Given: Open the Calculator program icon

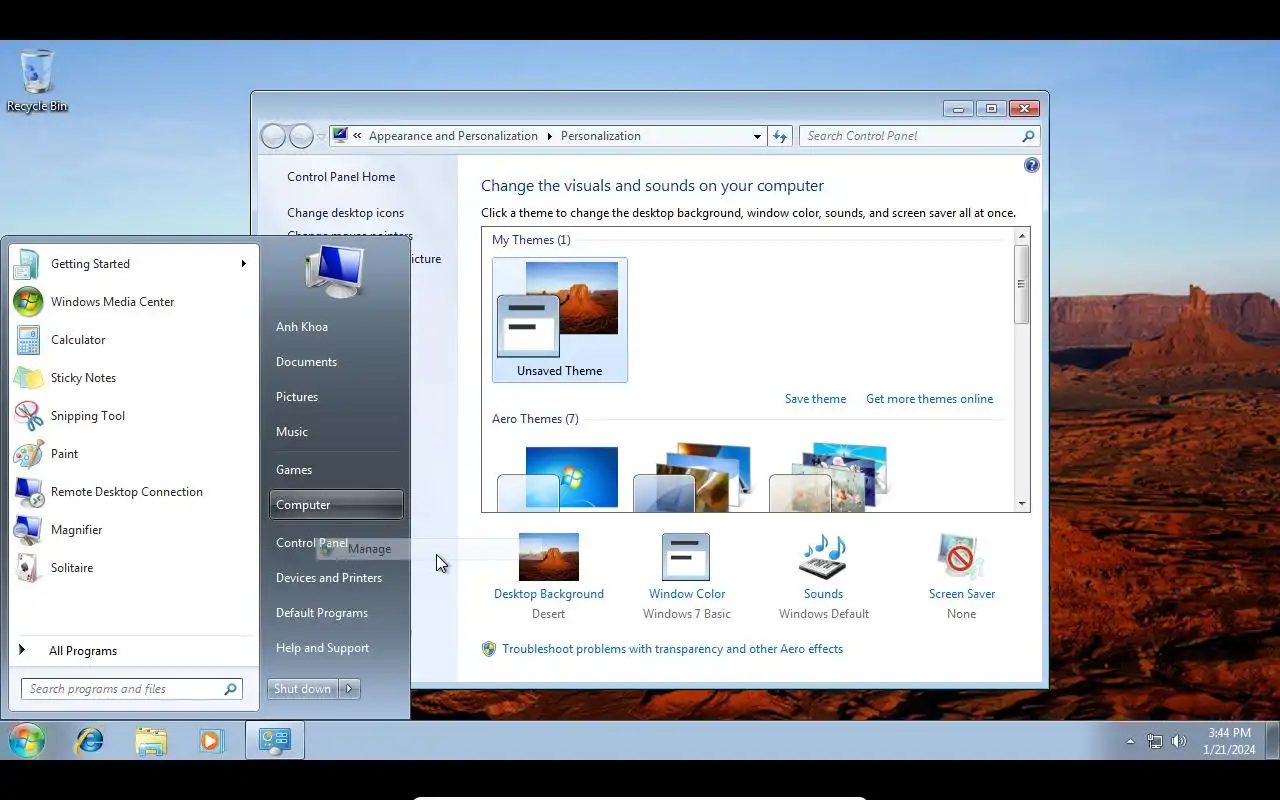Looking at the screenshot, I should [28, 340].
